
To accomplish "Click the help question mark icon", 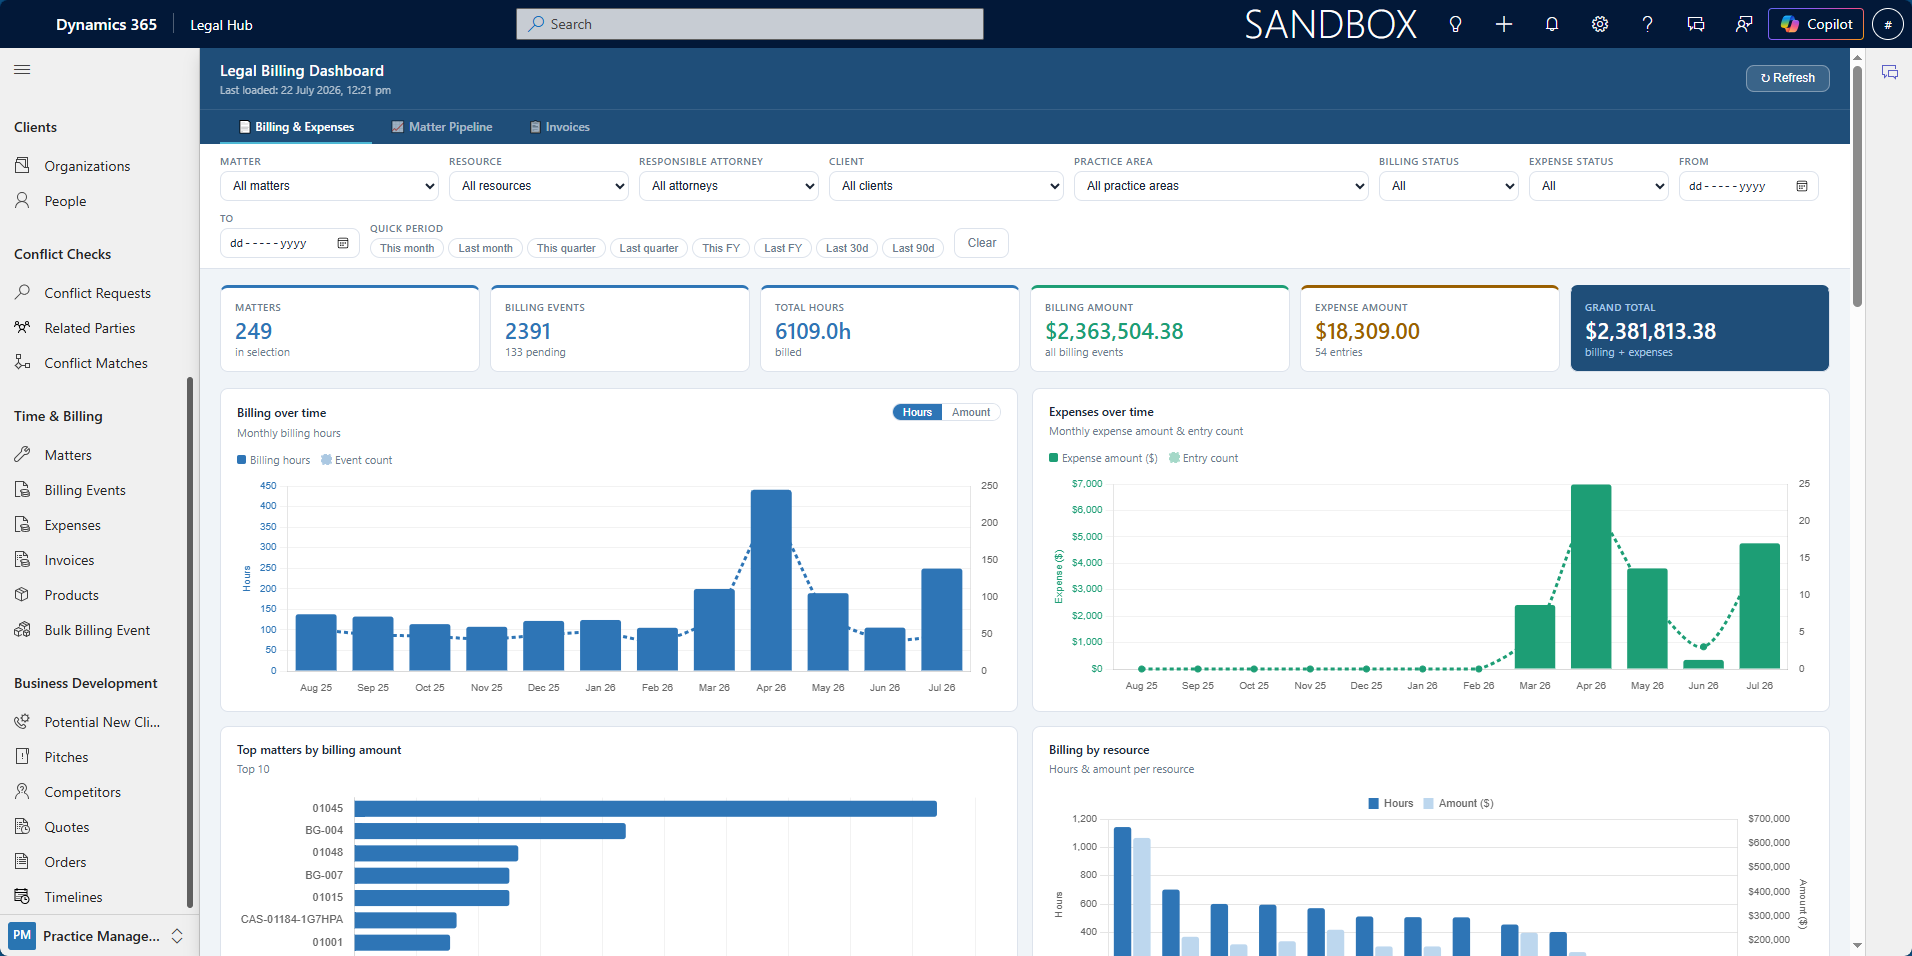I will coord(1647,24).
